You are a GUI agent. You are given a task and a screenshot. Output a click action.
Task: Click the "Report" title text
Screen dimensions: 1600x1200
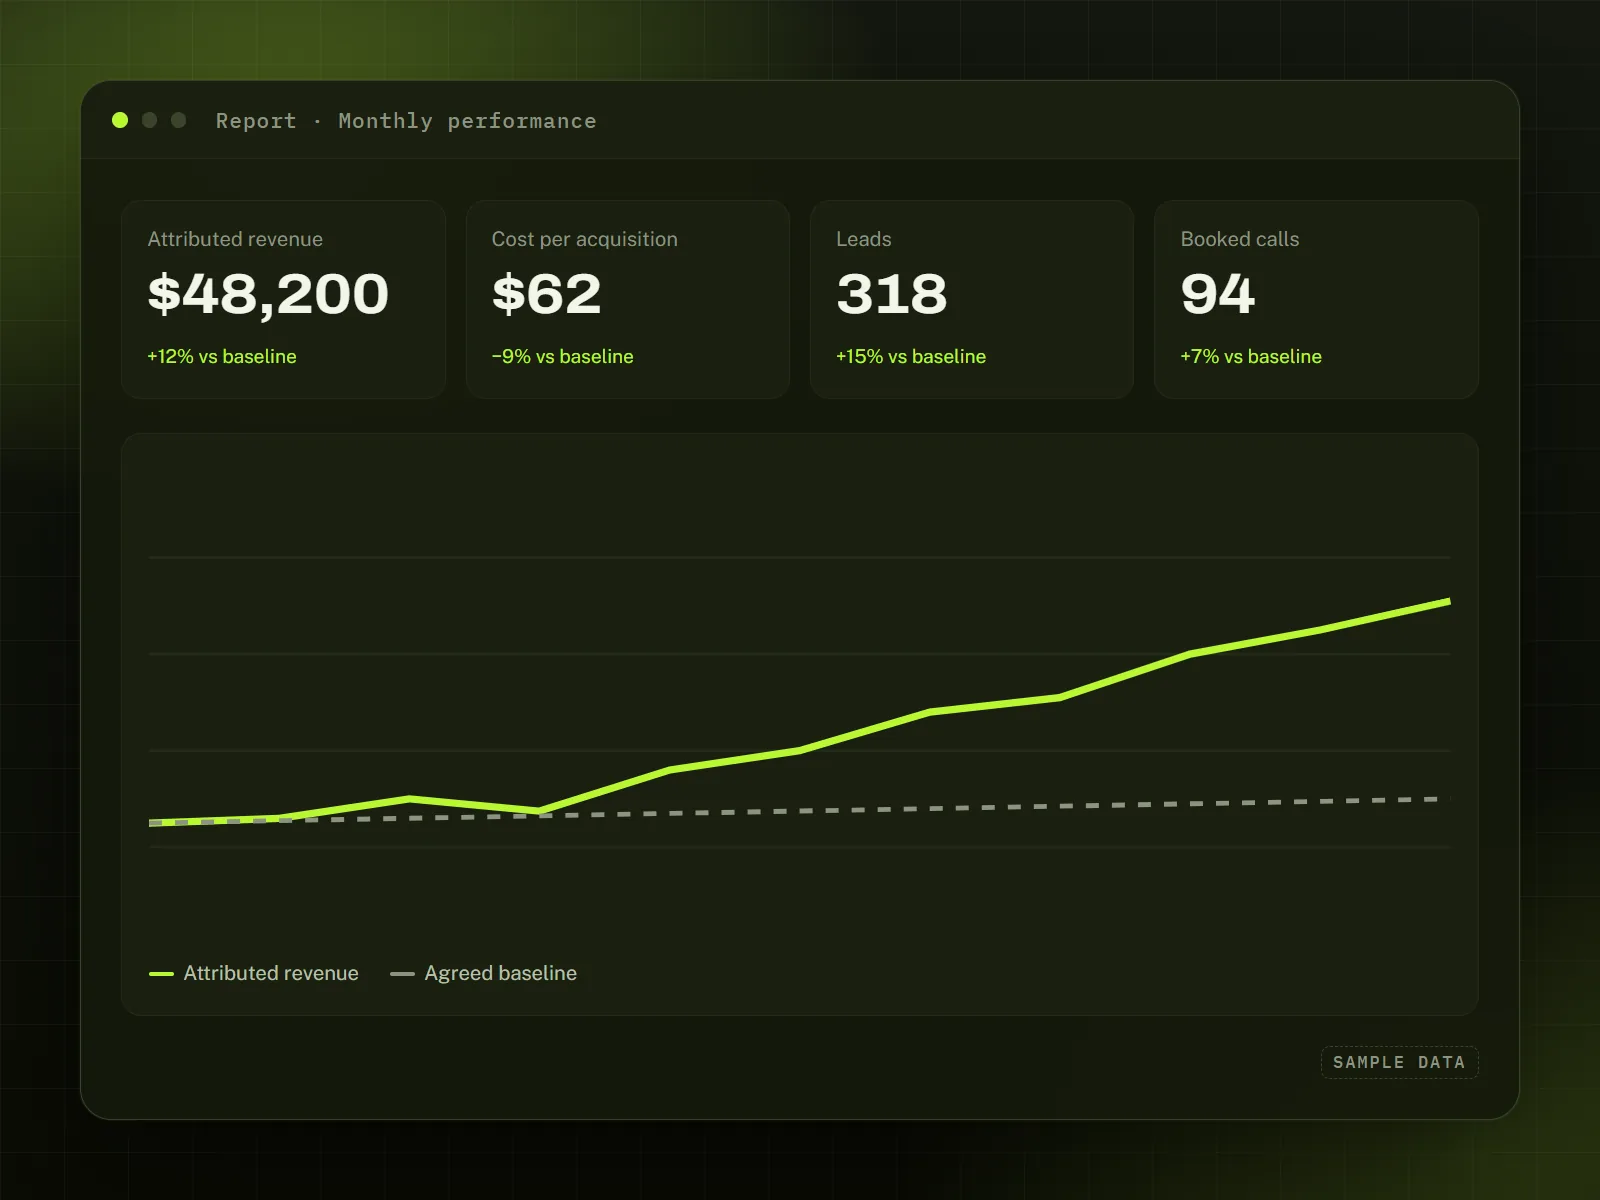(256, 121)
